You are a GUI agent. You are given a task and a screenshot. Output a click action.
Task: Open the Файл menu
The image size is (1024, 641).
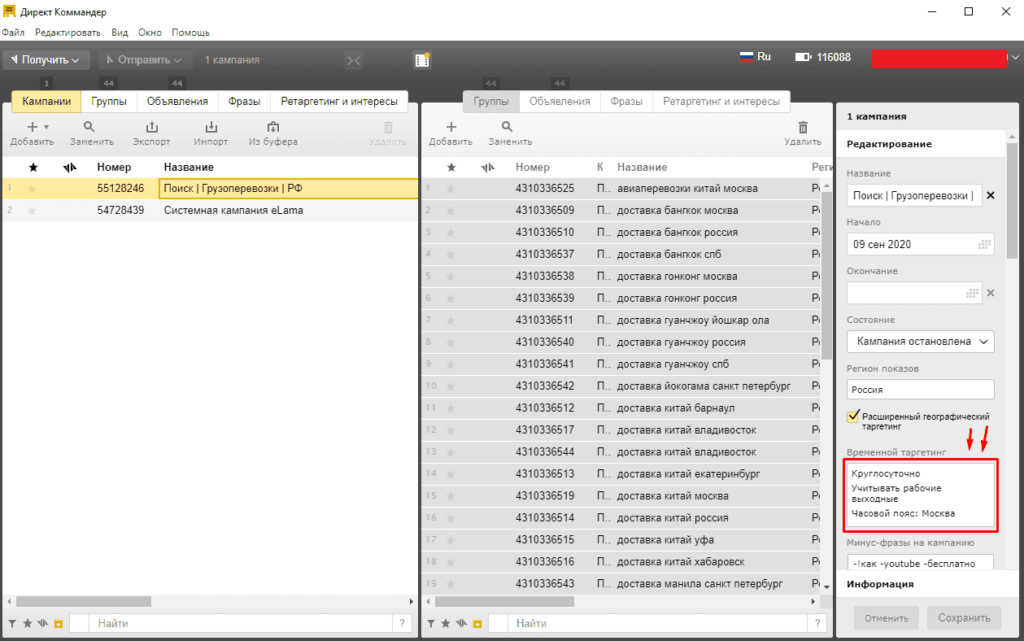click(13, 33)
